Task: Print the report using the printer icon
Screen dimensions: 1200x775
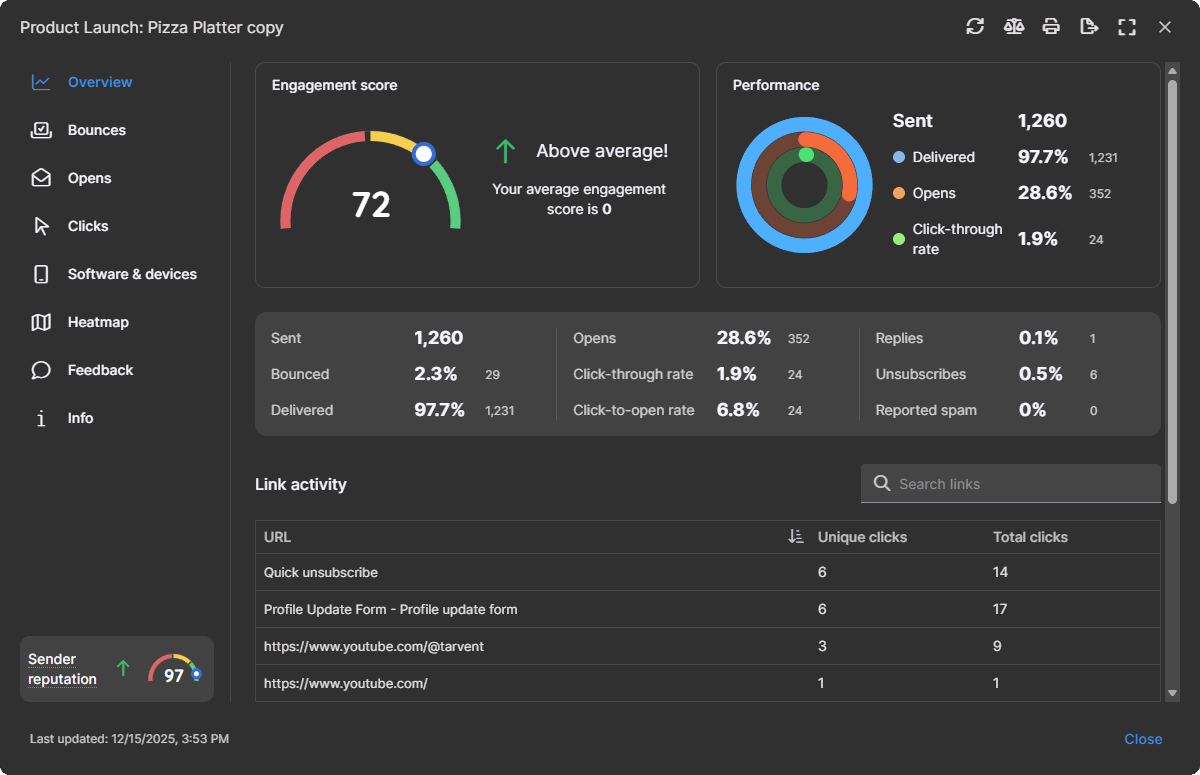Action: coord(1051,27)
